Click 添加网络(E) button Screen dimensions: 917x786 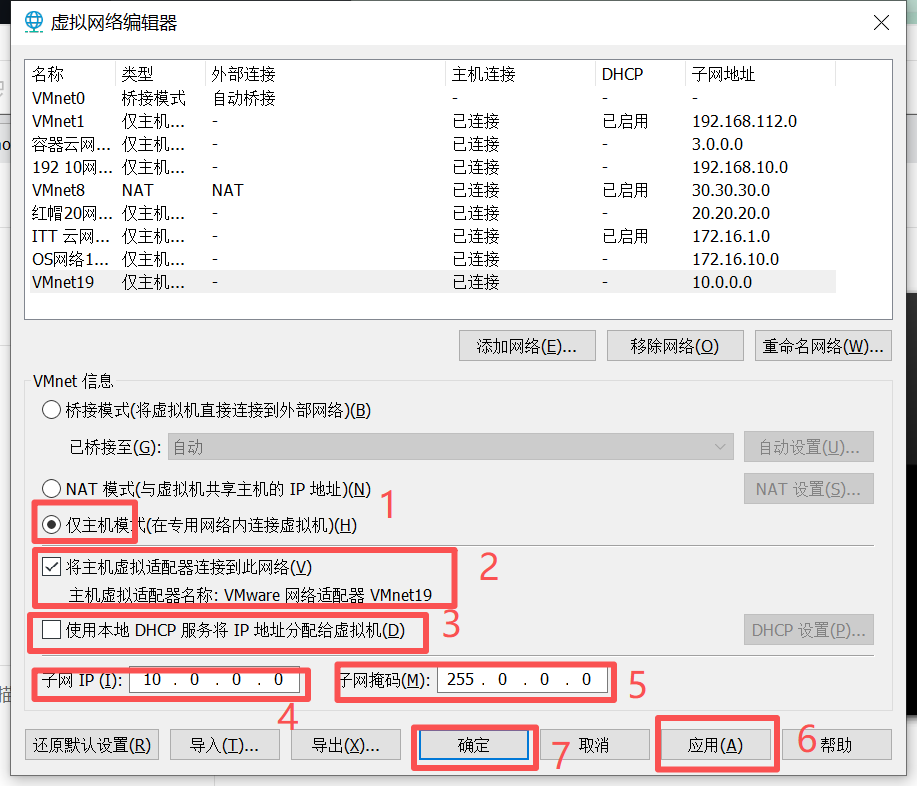coord(527,346)
